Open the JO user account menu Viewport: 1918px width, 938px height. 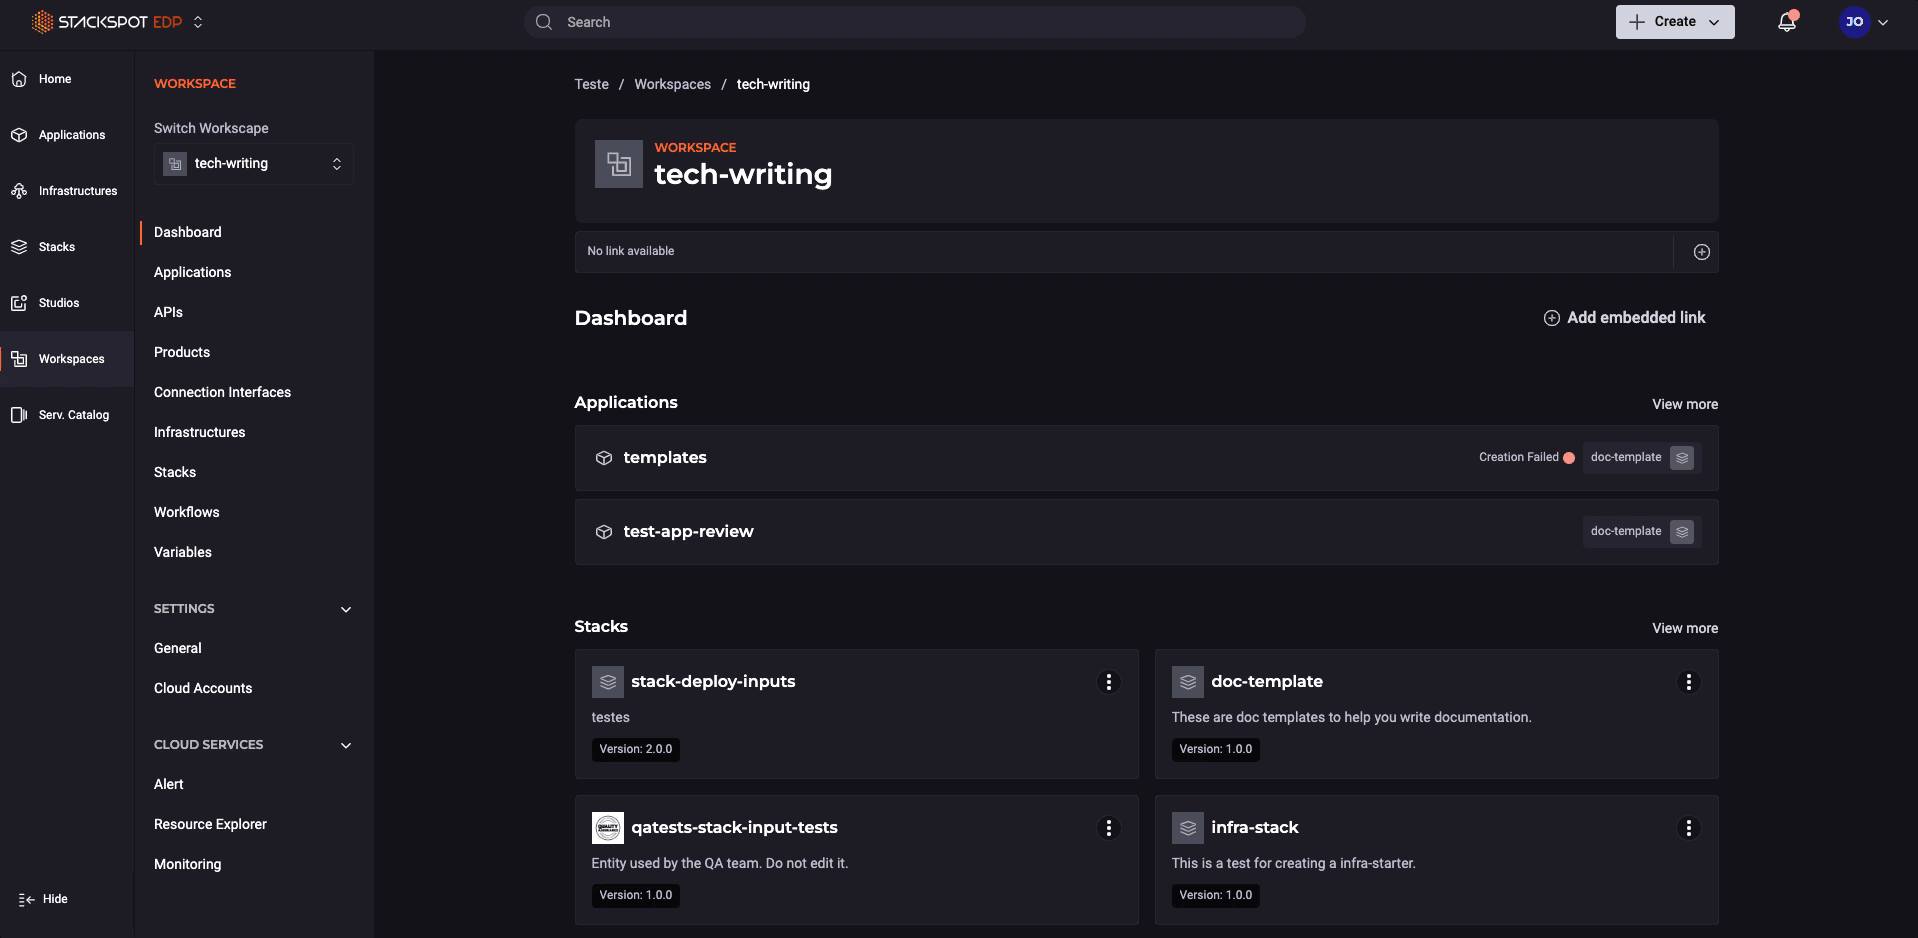pyautogui.click(x=1864, y=22)
